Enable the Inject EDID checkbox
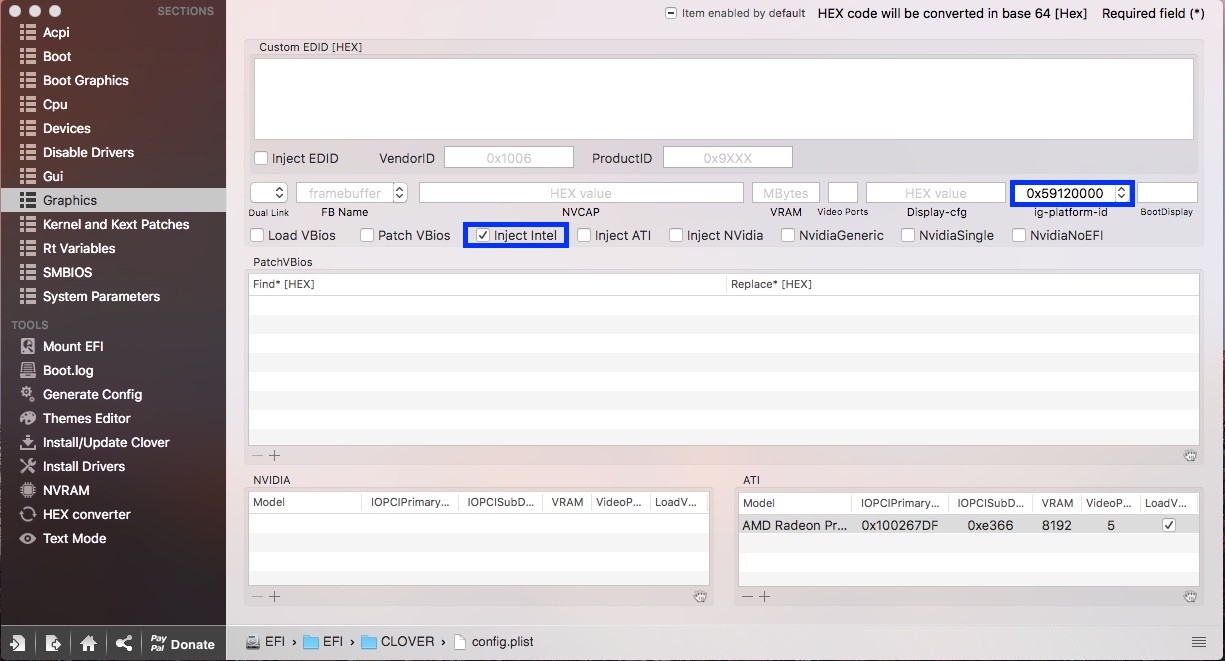This screenshot has width=1225, height=661. [261, 158]
